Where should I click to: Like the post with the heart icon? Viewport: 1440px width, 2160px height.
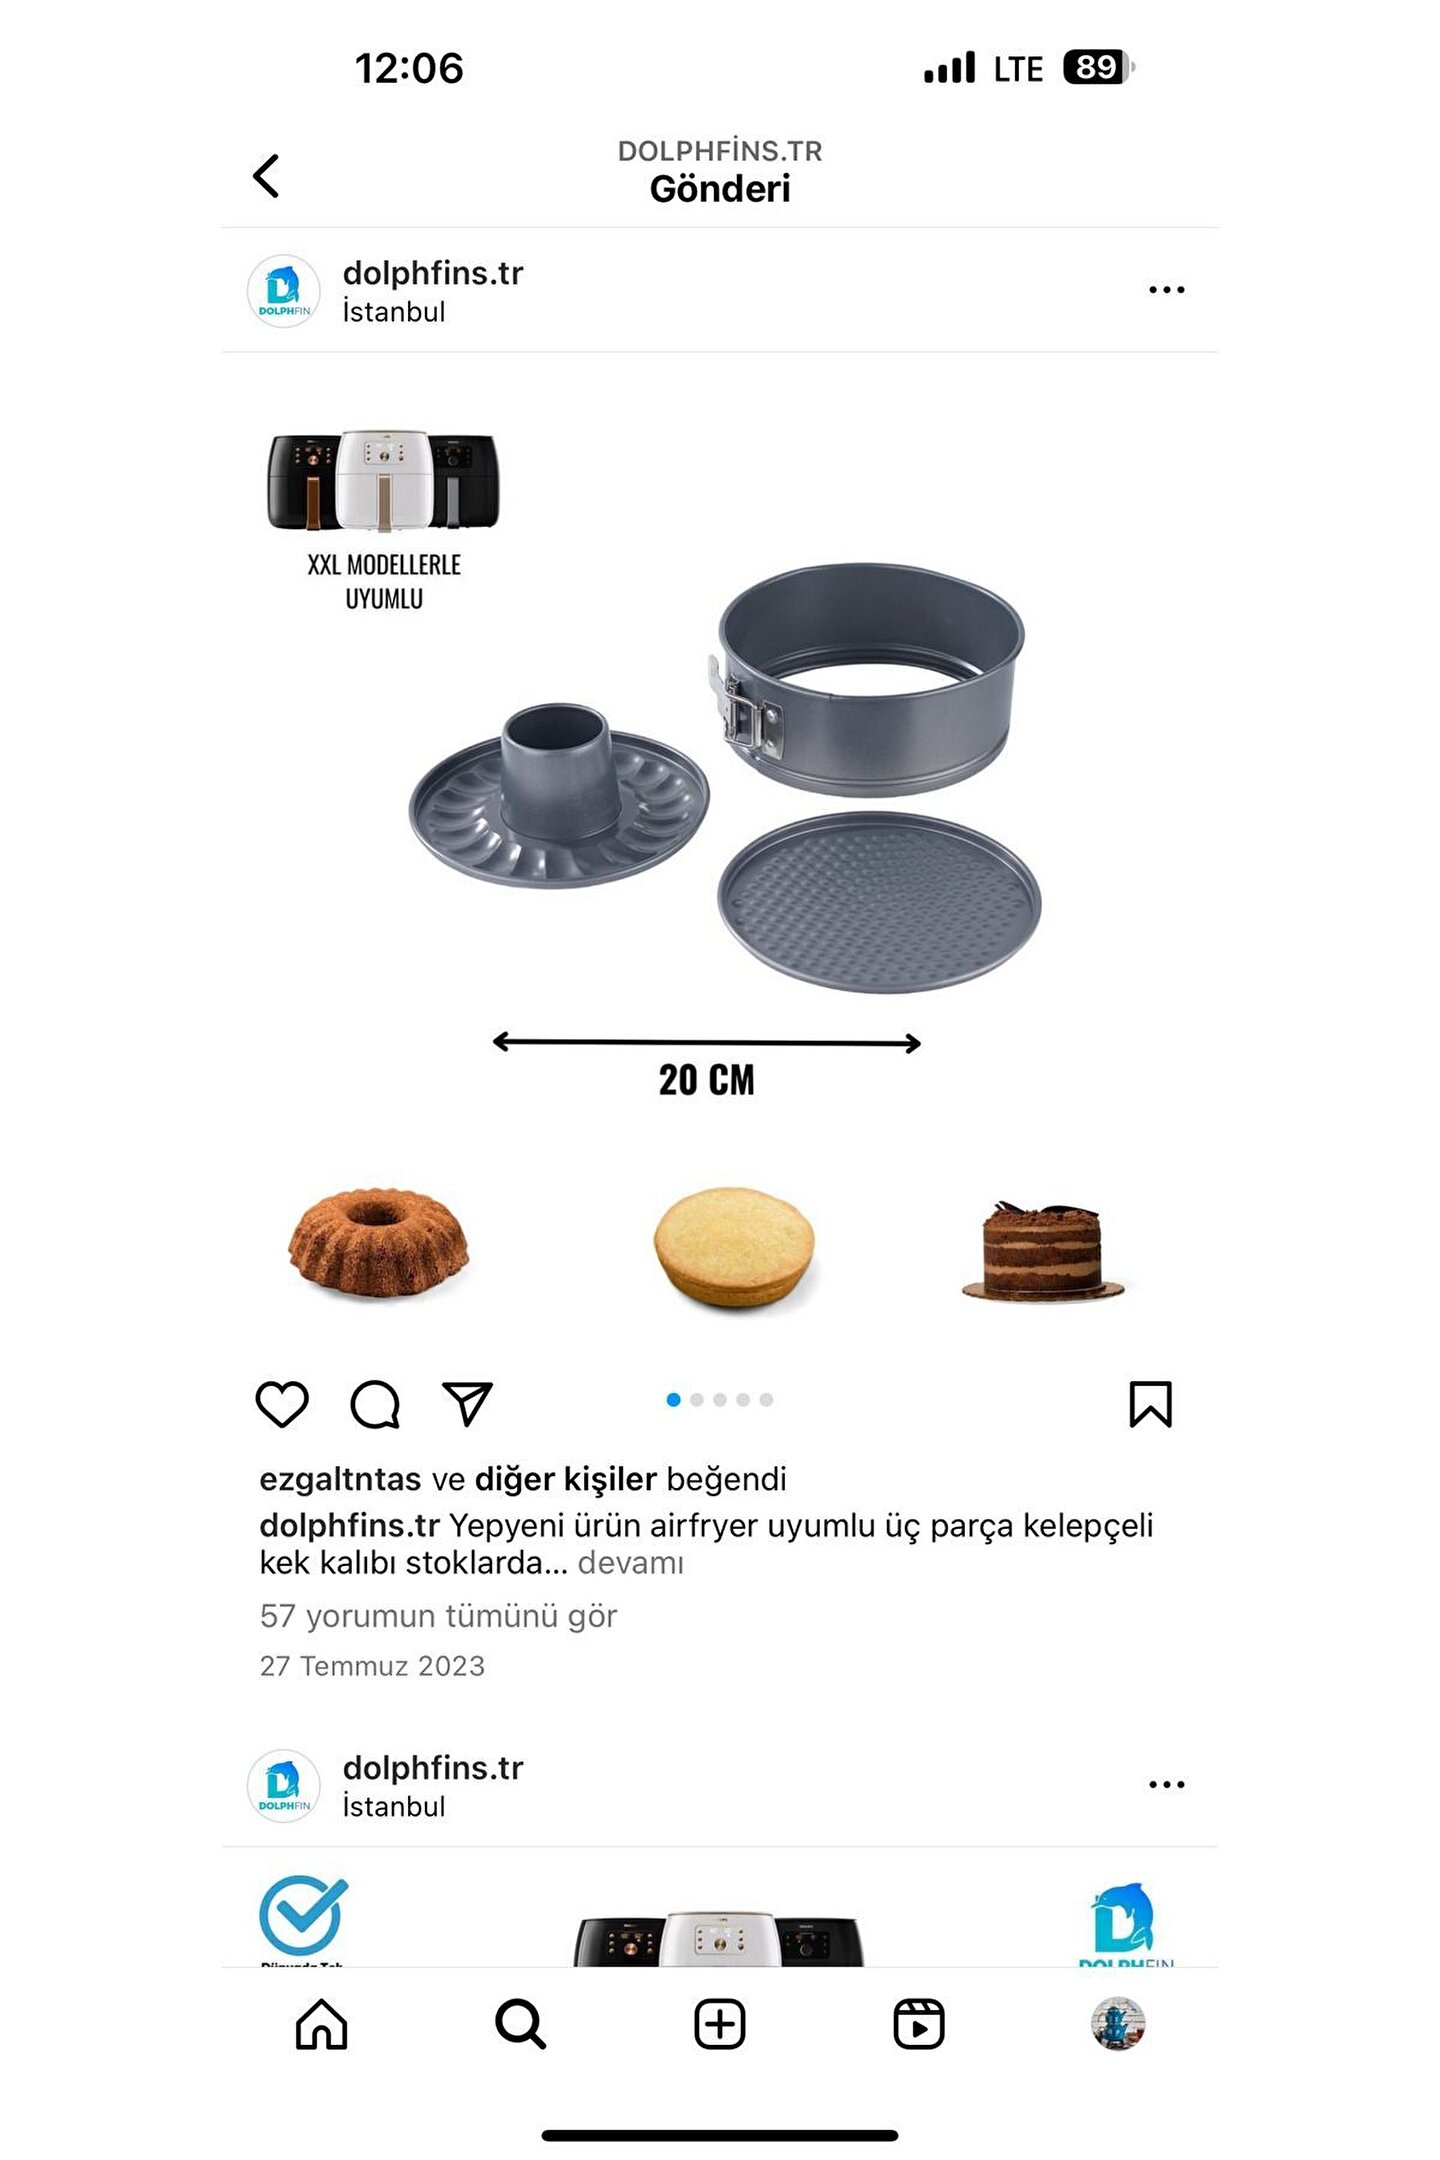pos(282,1404)
